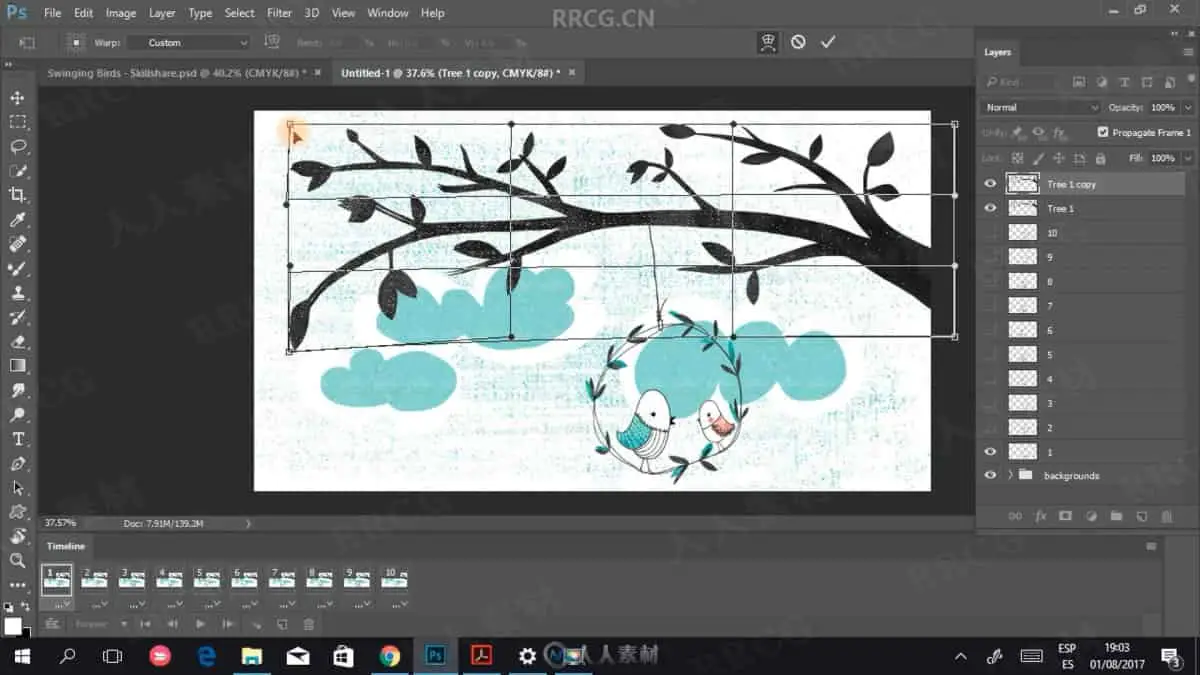Open the Fill slider dropdown arrow
This screenshot has width=1200, height=675.
(1188, 158)
